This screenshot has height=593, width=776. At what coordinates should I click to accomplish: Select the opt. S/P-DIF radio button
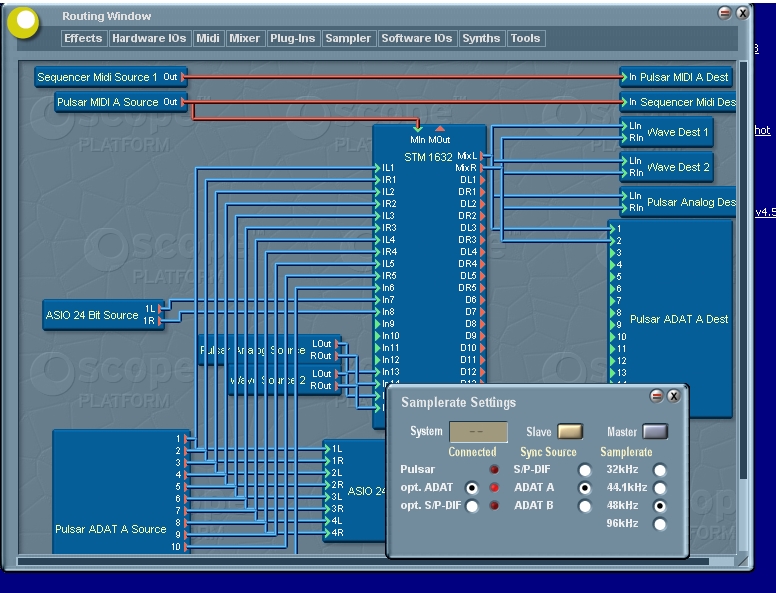[x=472, y=506]
